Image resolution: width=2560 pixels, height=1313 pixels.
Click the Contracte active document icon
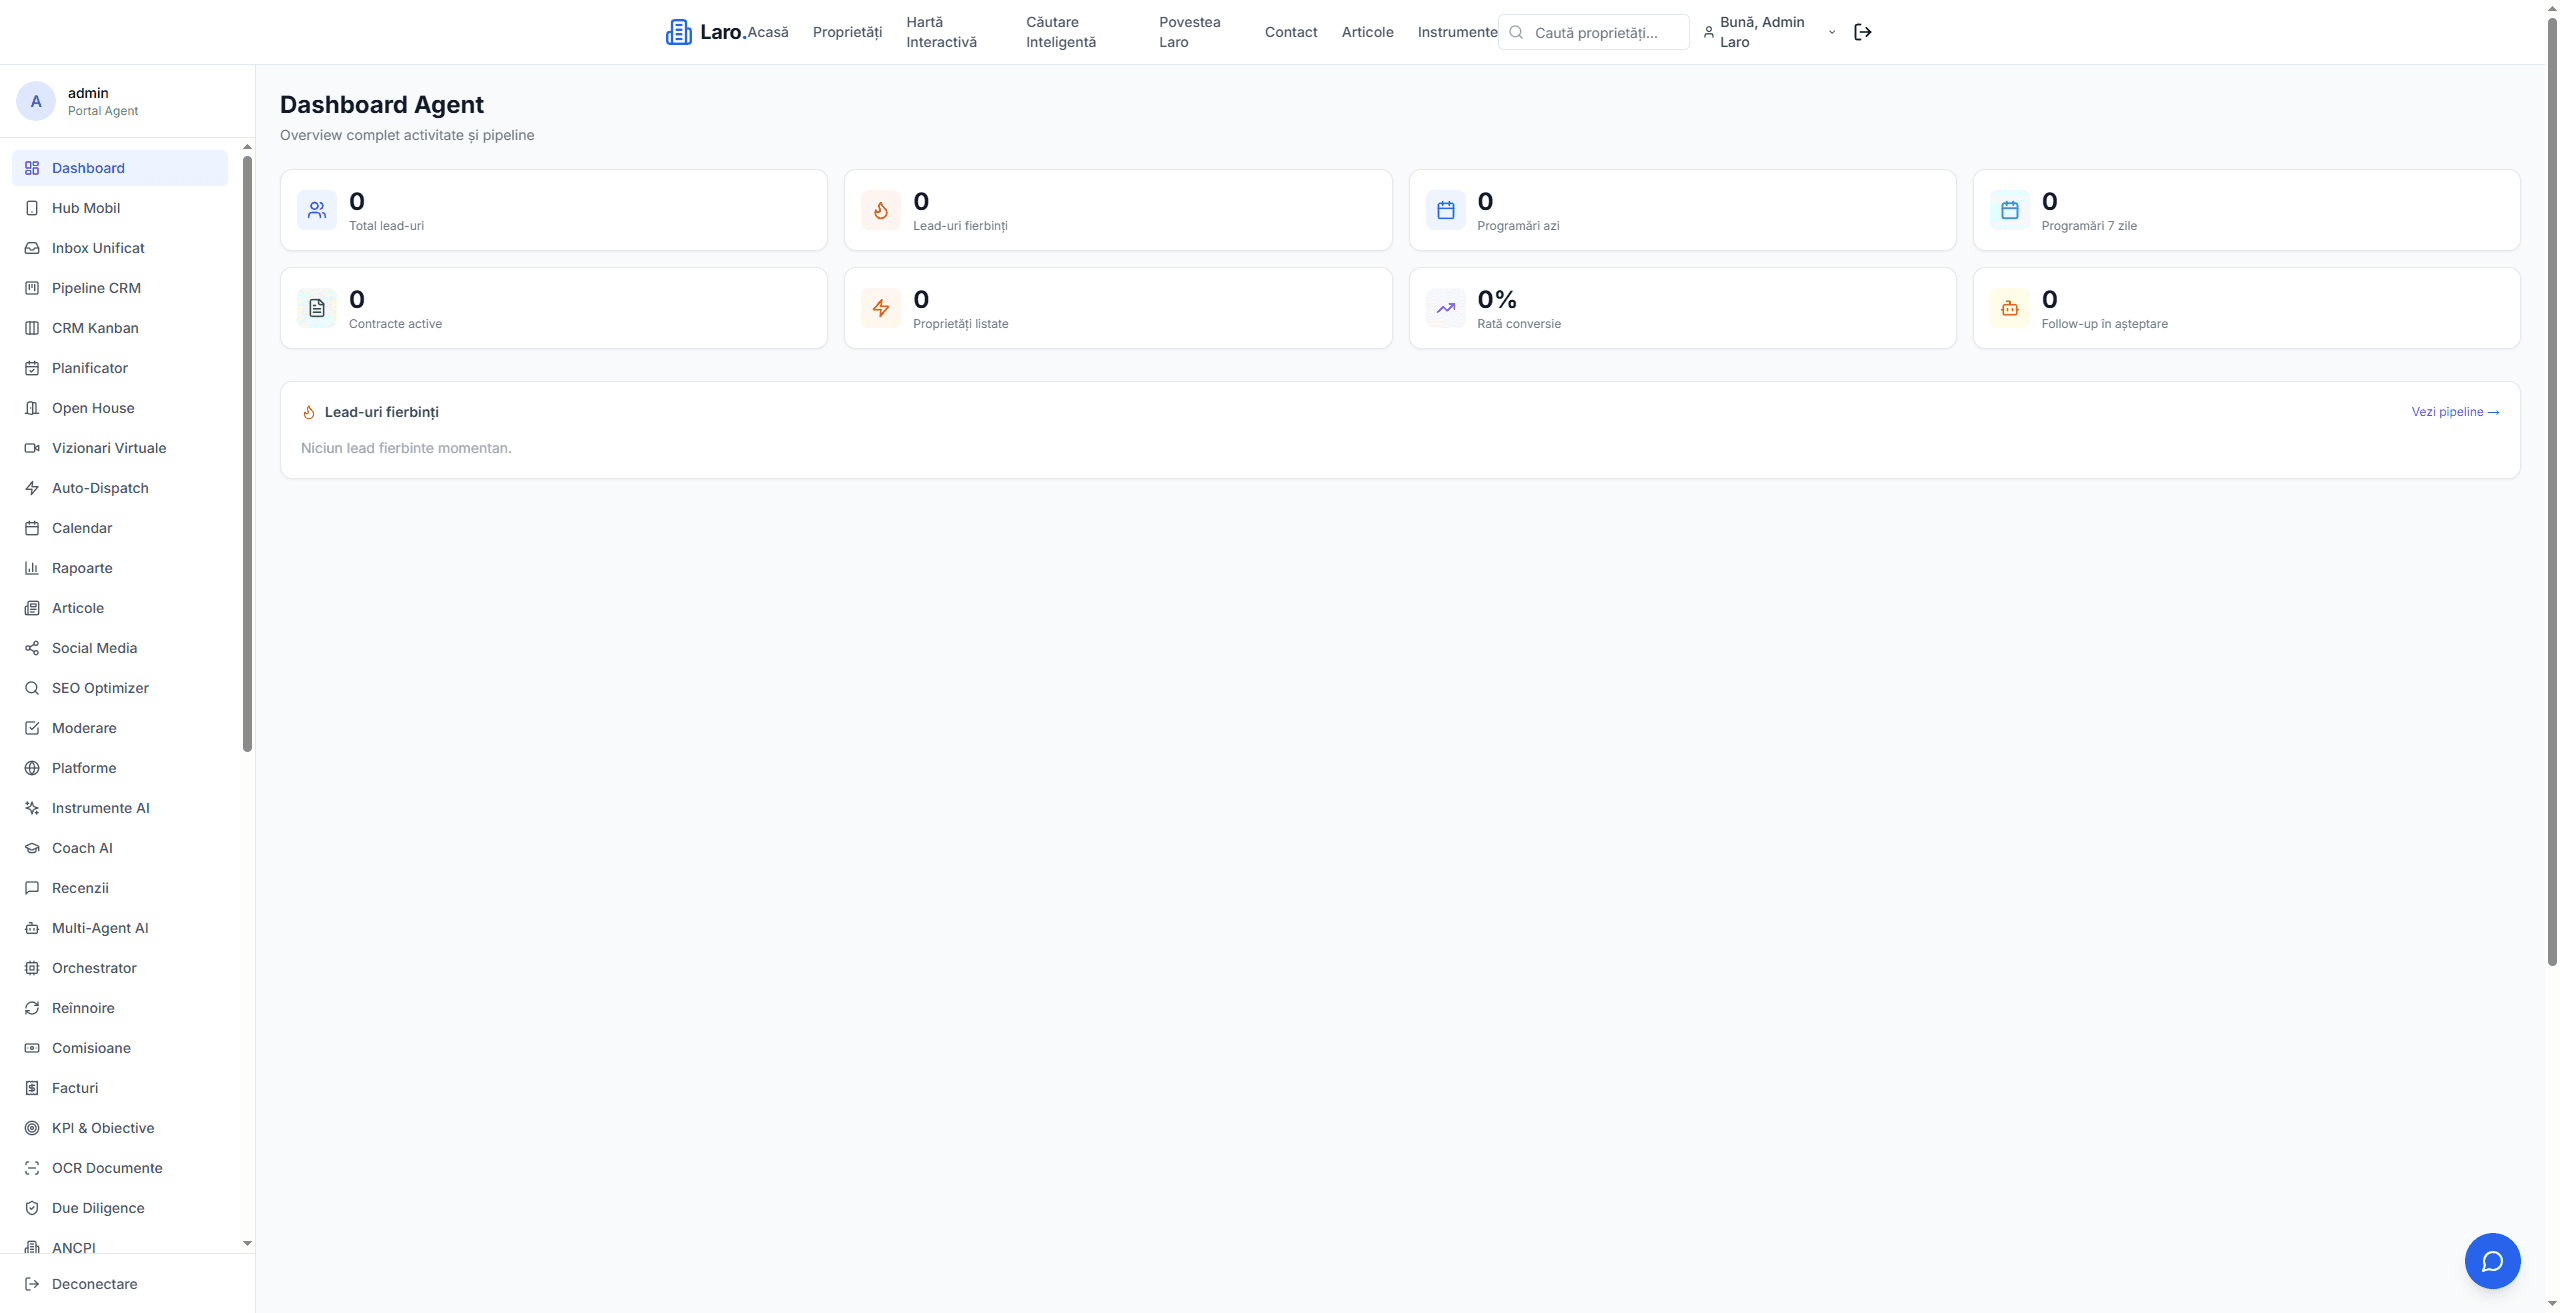[x=317, y=308]
